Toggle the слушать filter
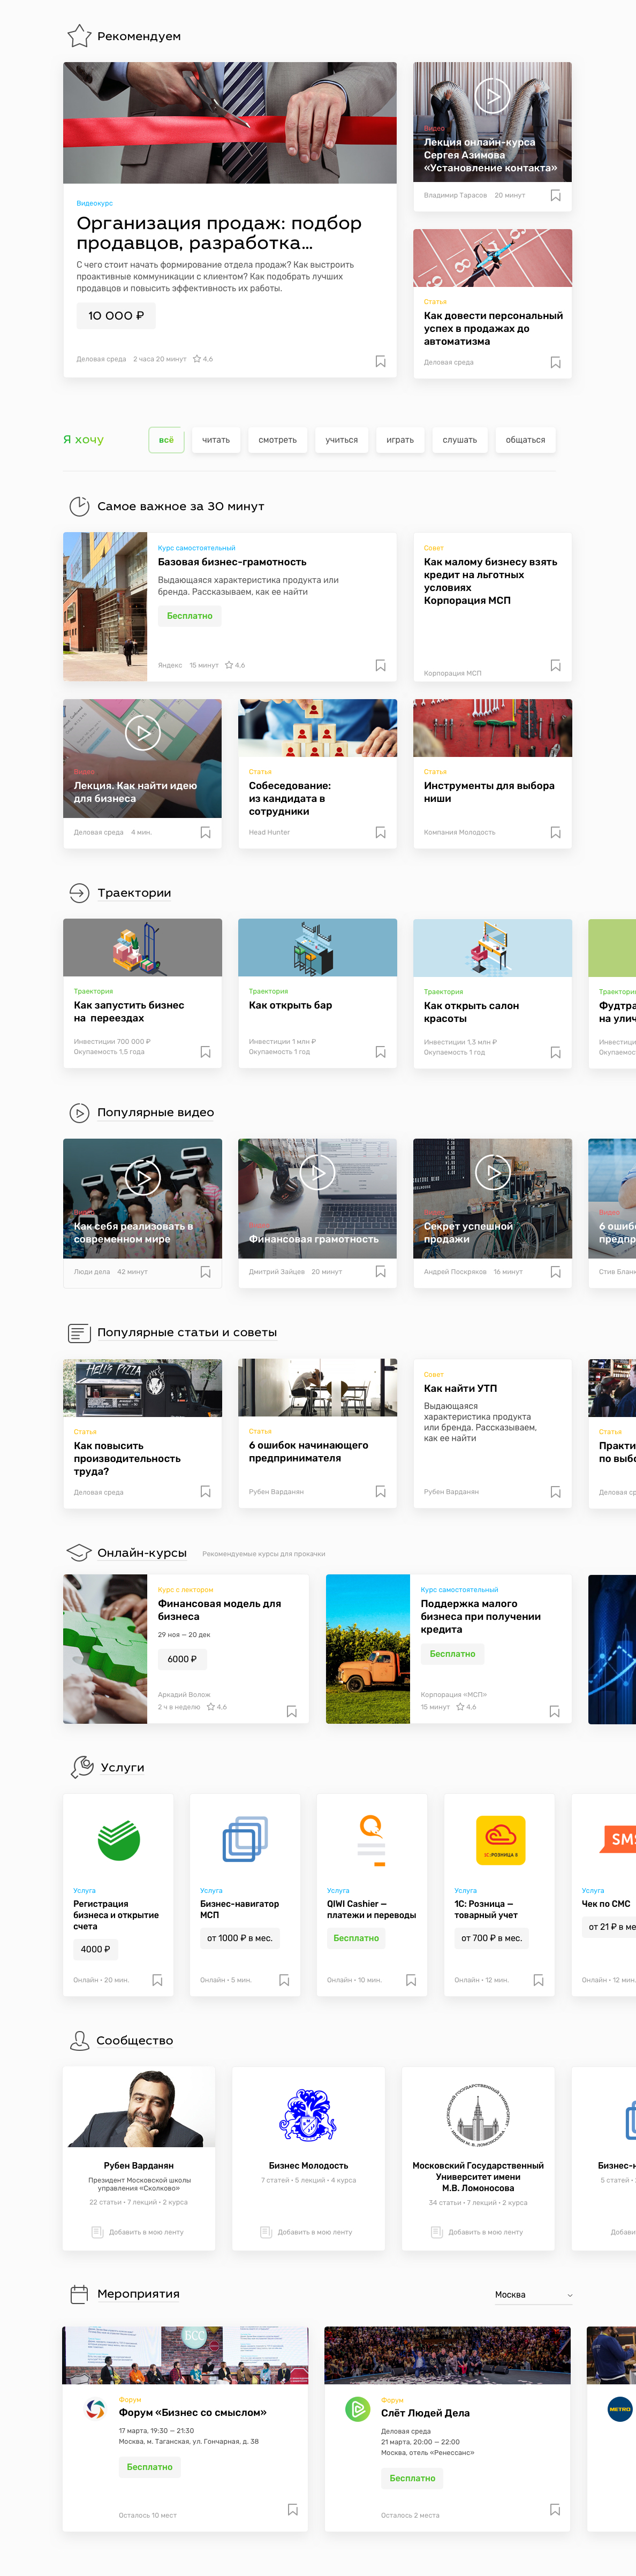This screenshot has height=2576, width=636. (x=460, y=440)
